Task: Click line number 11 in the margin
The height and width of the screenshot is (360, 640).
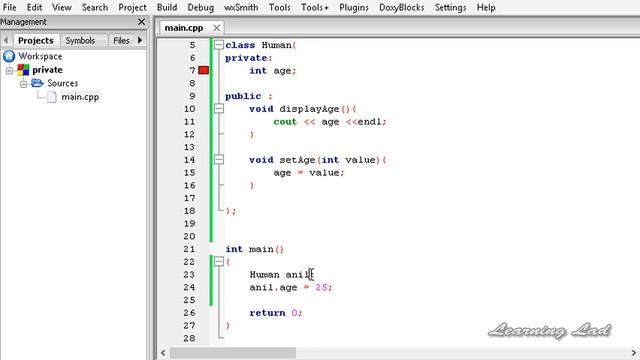Action: [x=189, y=122]
